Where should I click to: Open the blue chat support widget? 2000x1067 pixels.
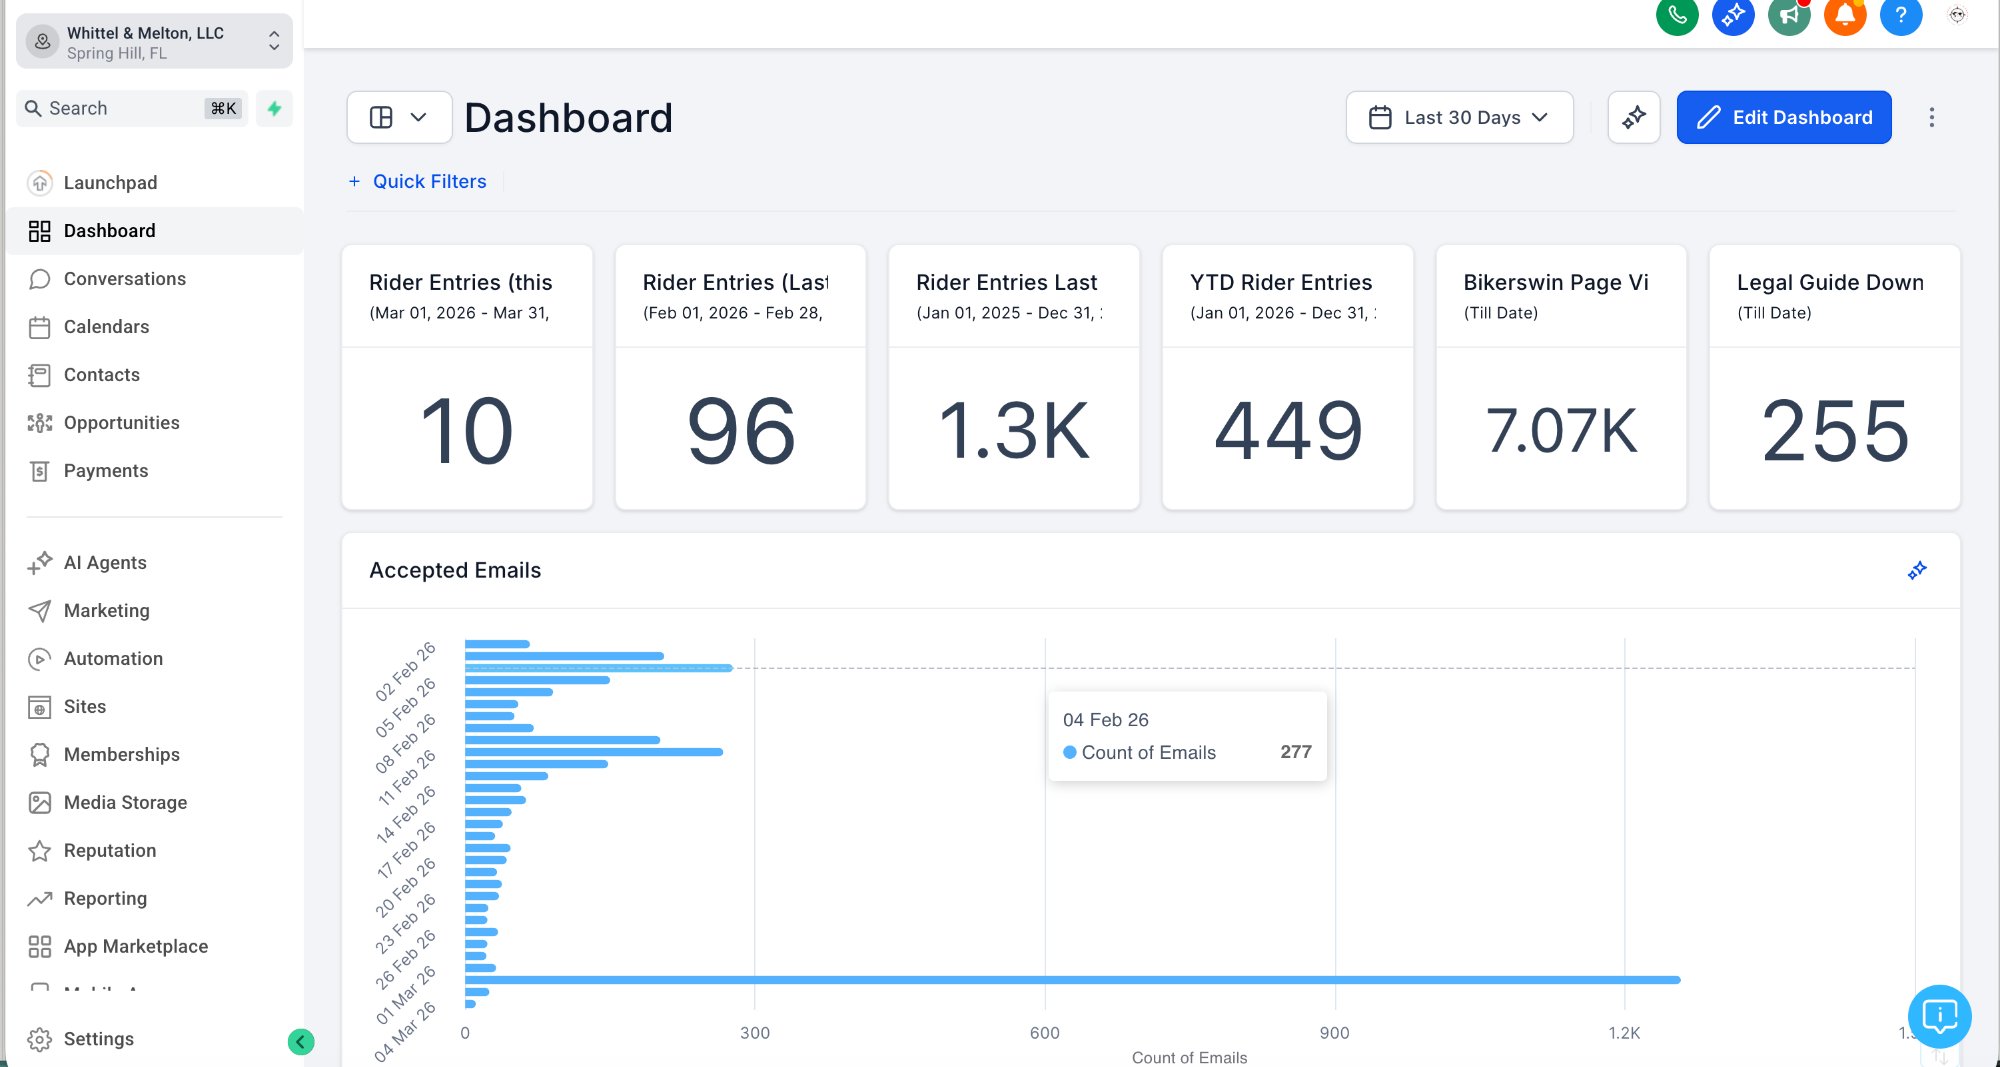[1939, 1016]
